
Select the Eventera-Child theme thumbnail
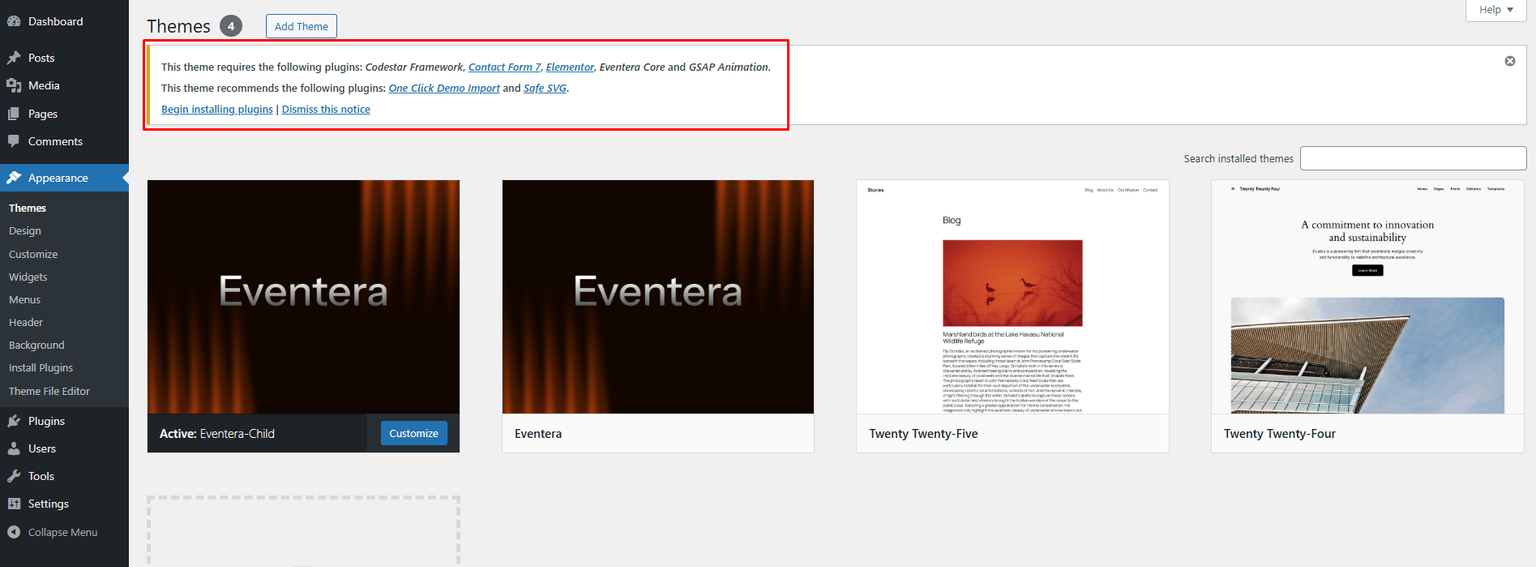pos(303,297)
